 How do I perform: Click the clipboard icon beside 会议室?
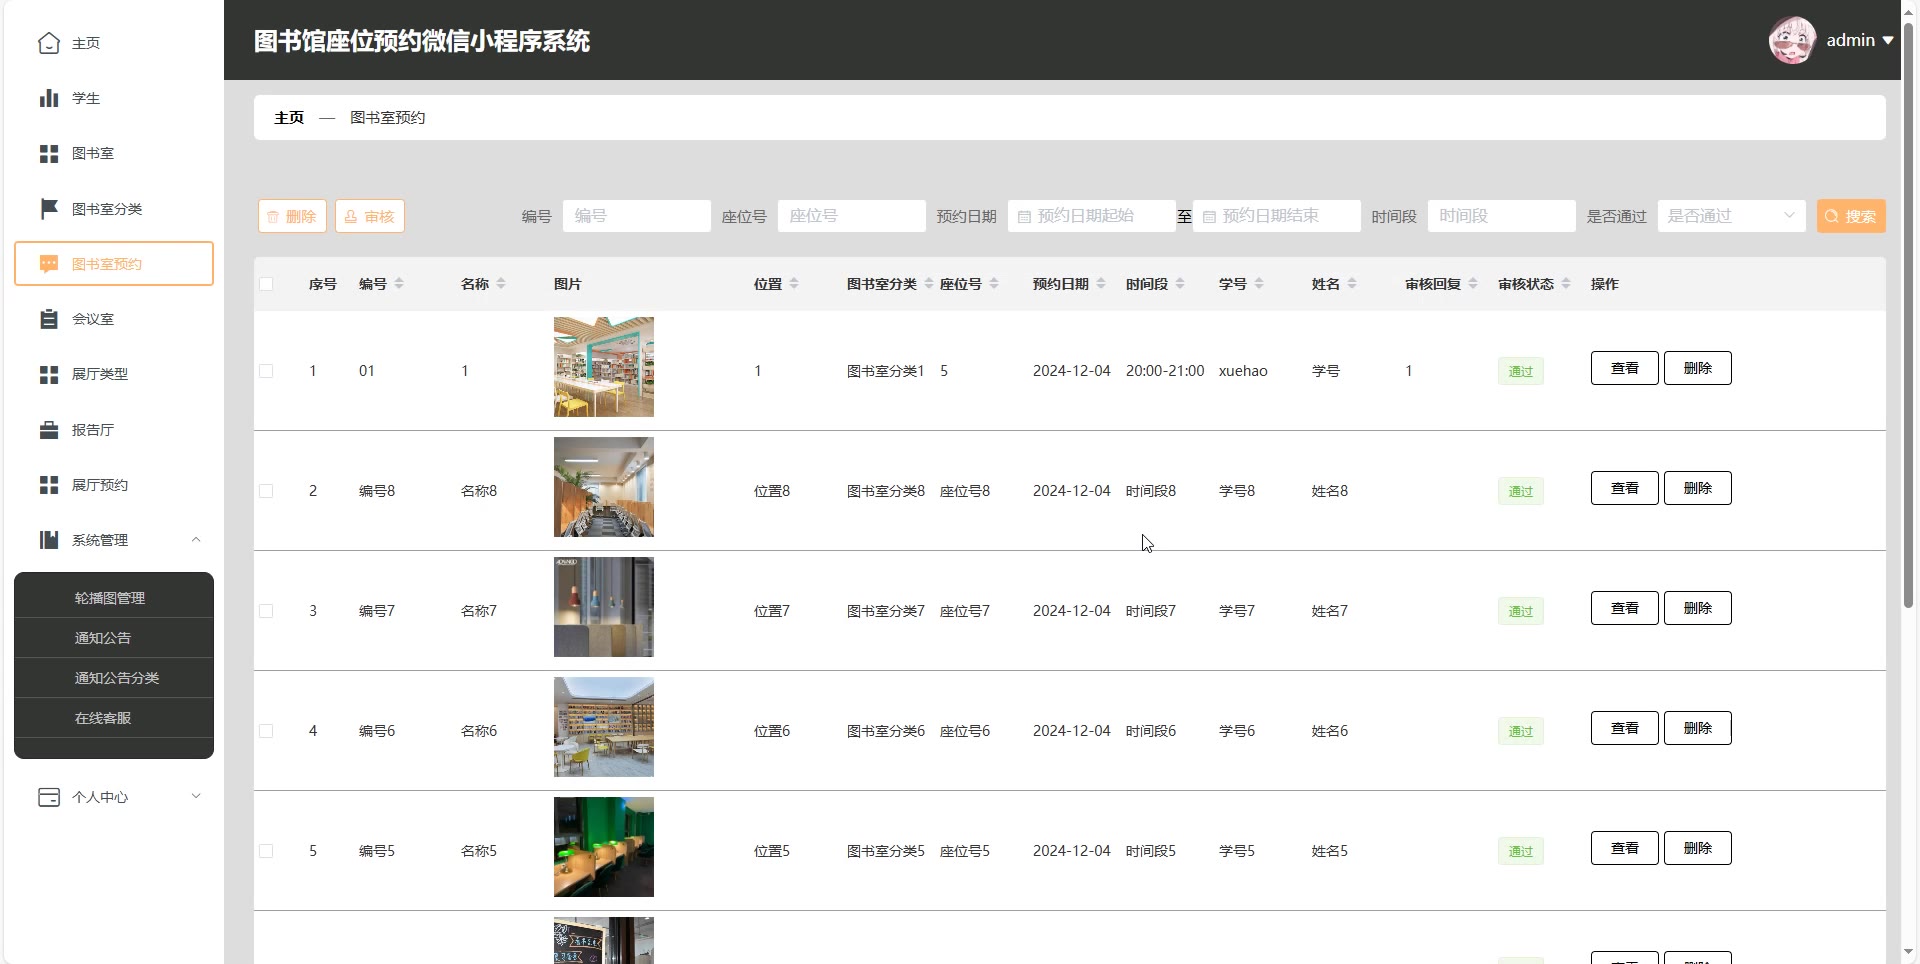49,319
